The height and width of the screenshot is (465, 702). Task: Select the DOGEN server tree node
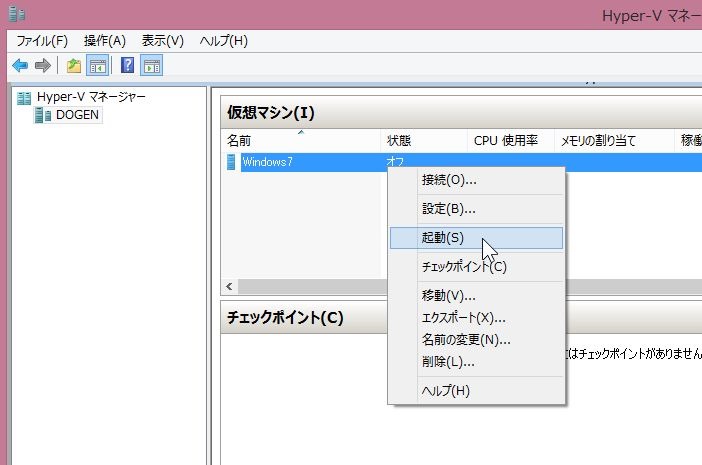click(77, 115)
